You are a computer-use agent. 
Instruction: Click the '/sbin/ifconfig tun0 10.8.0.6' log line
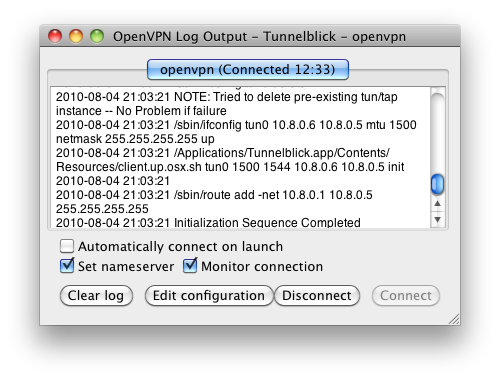[x=236, y=125]
